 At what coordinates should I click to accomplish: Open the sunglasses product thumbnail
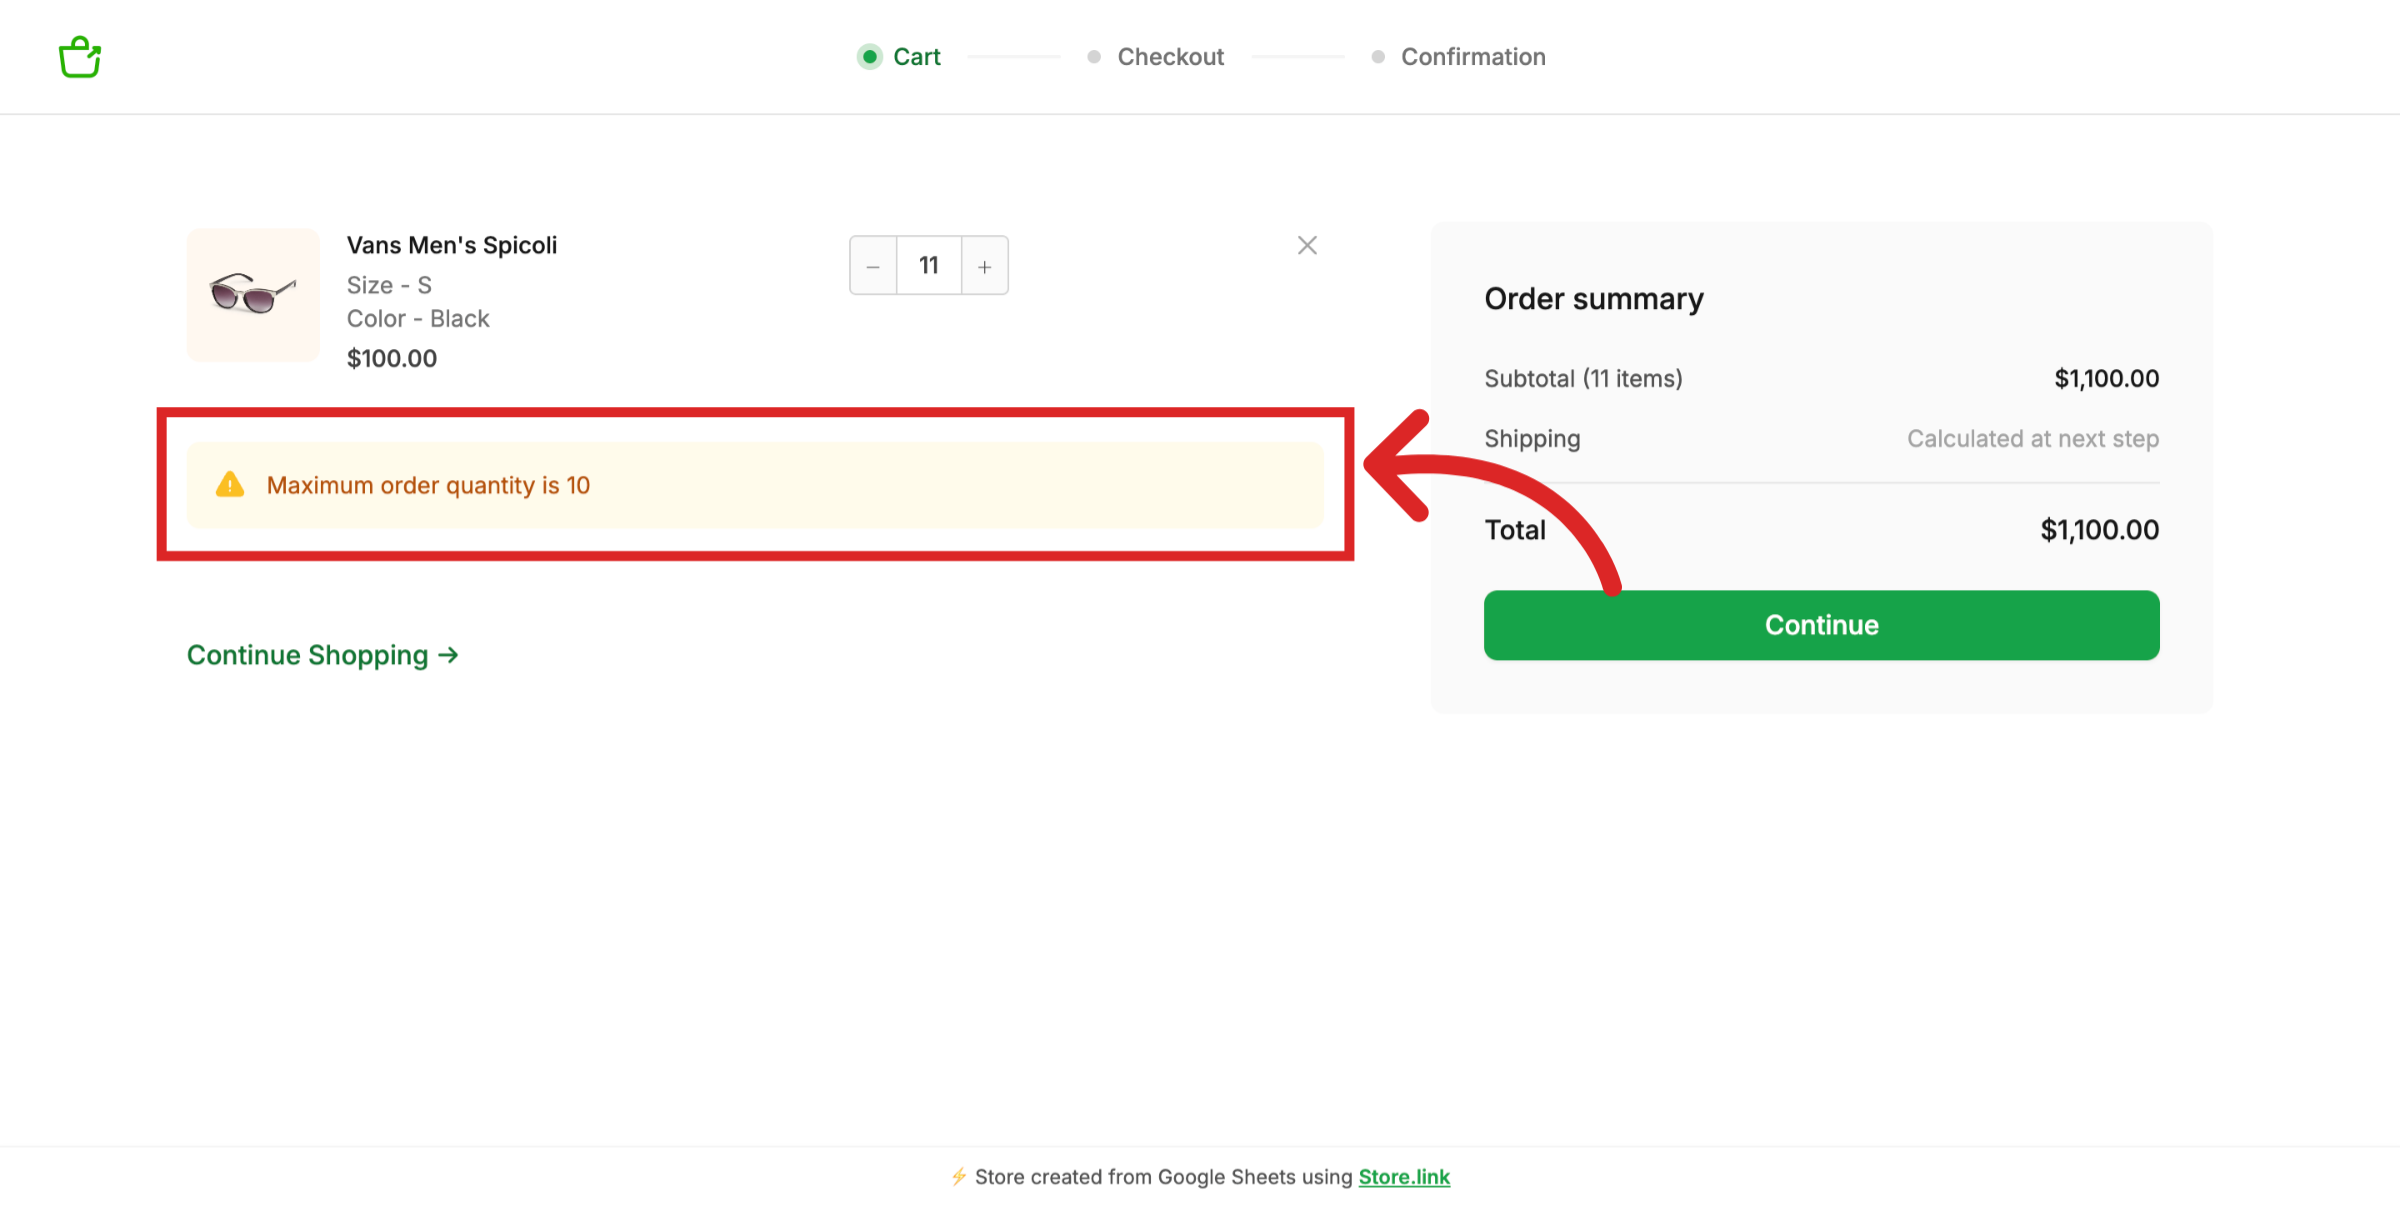tap(253, 295)
